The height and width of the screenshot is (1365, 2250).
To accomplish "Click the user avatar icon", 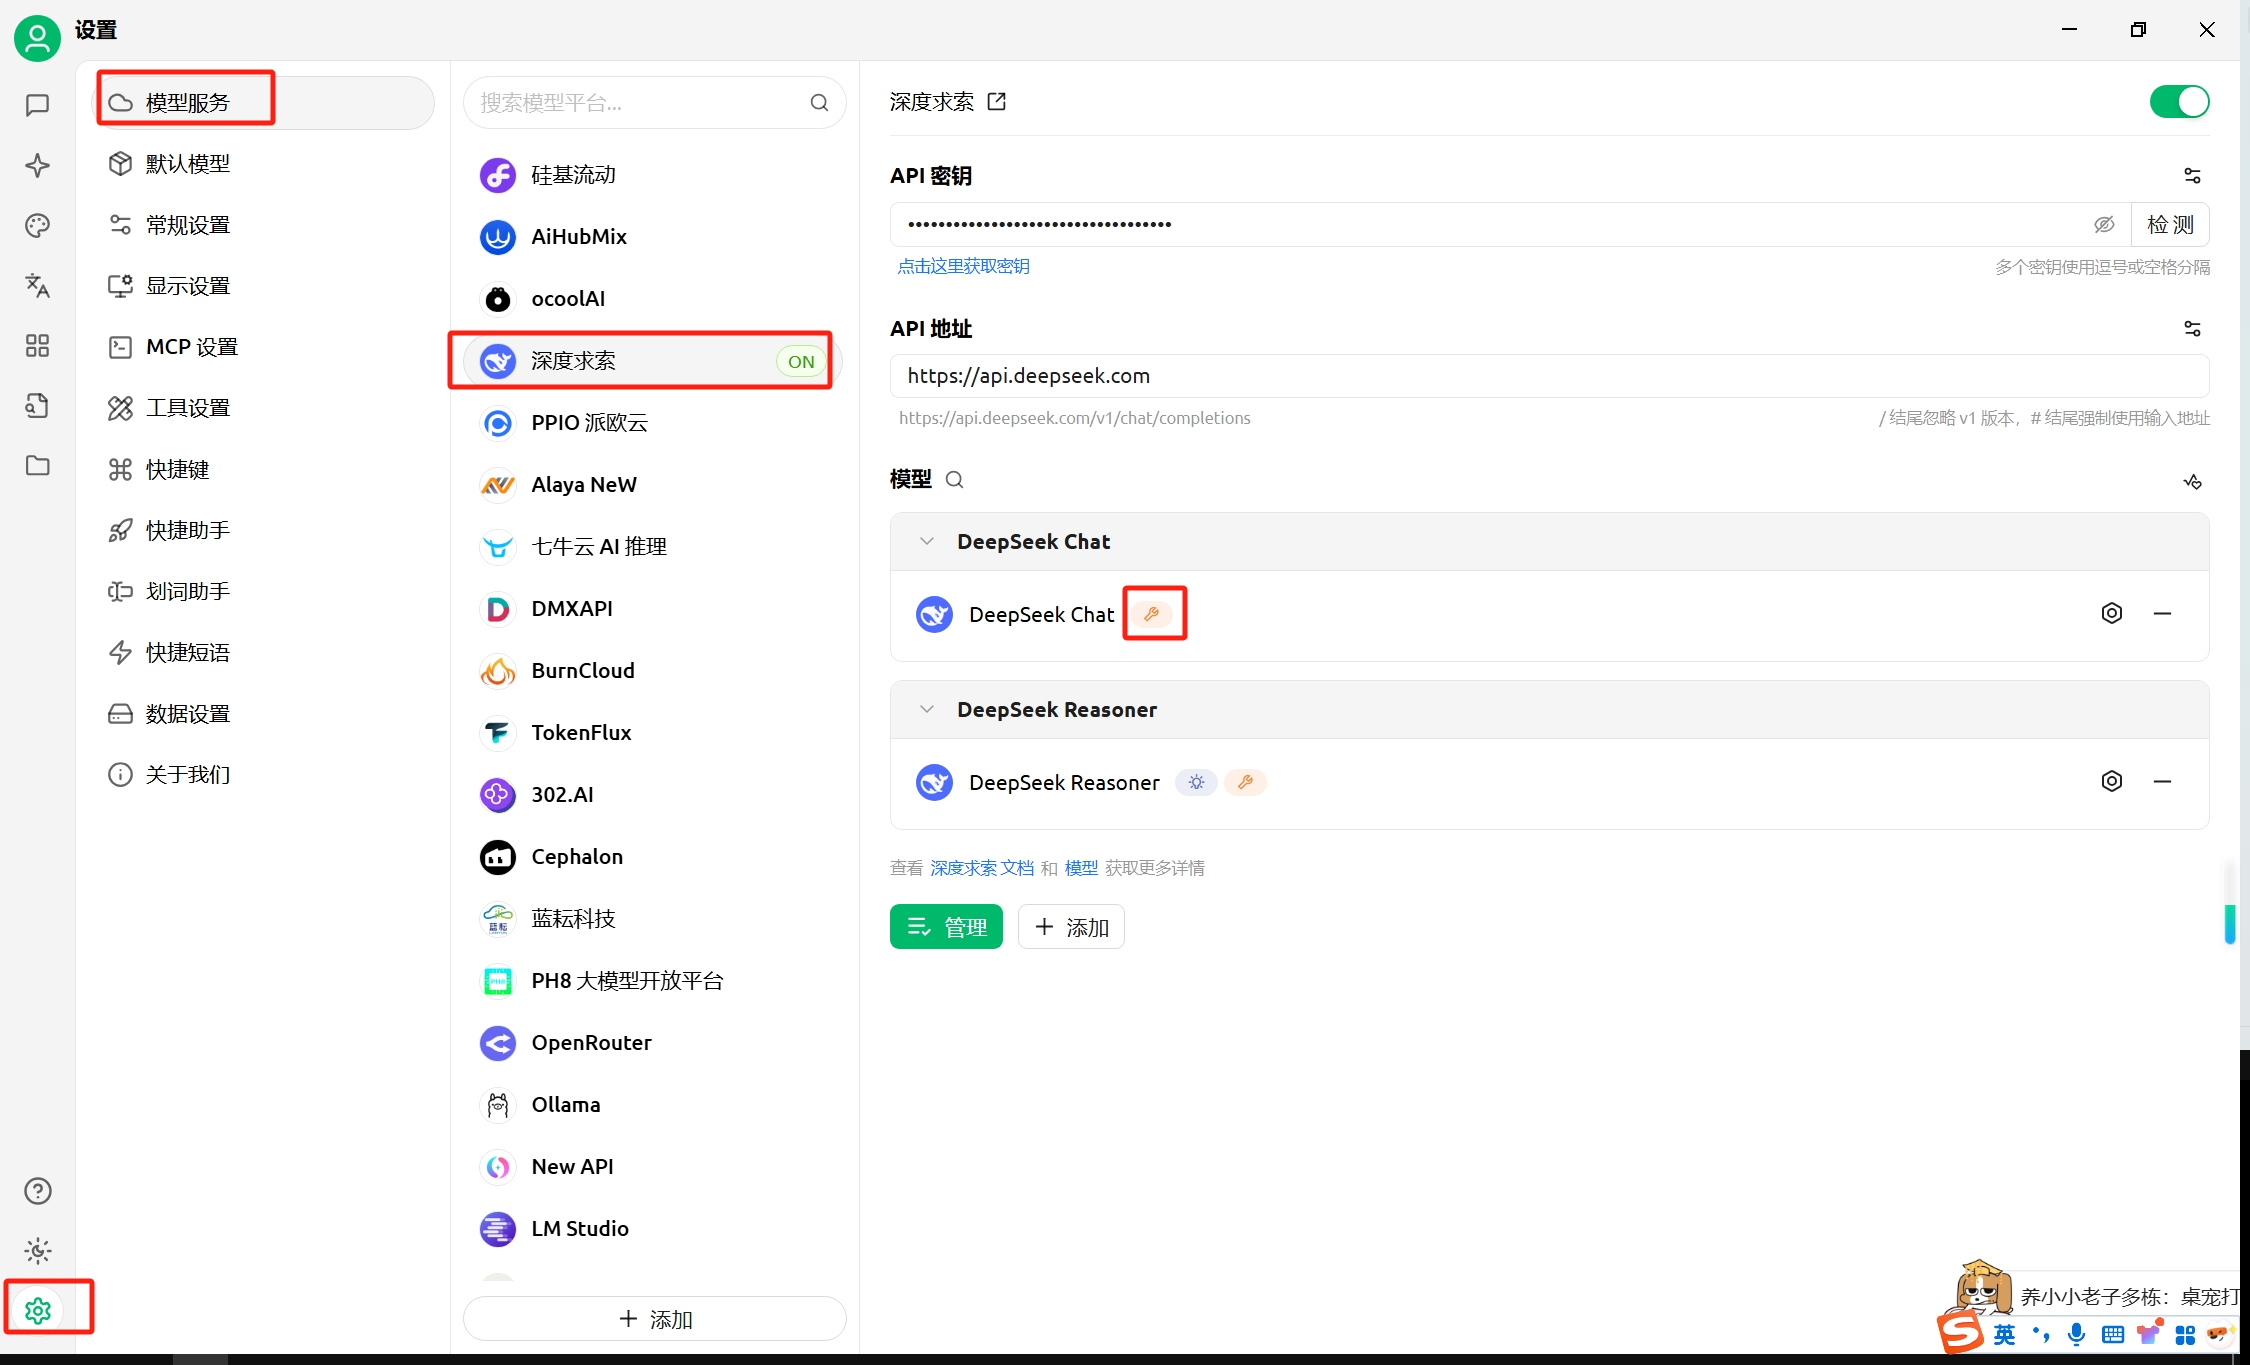I will click(38, 39).
